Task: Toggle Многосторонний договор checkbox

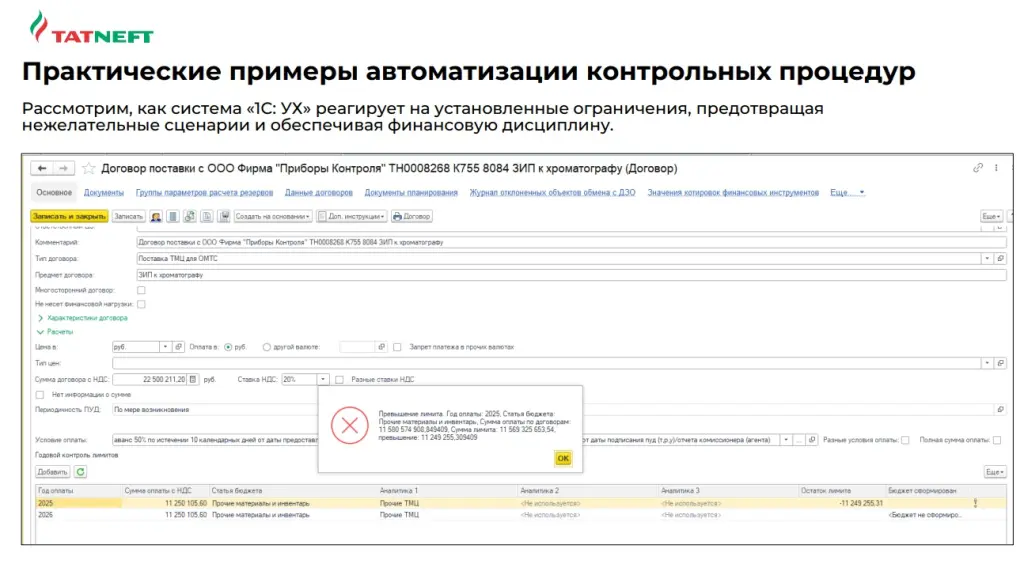Action: (x=141, y=290)
